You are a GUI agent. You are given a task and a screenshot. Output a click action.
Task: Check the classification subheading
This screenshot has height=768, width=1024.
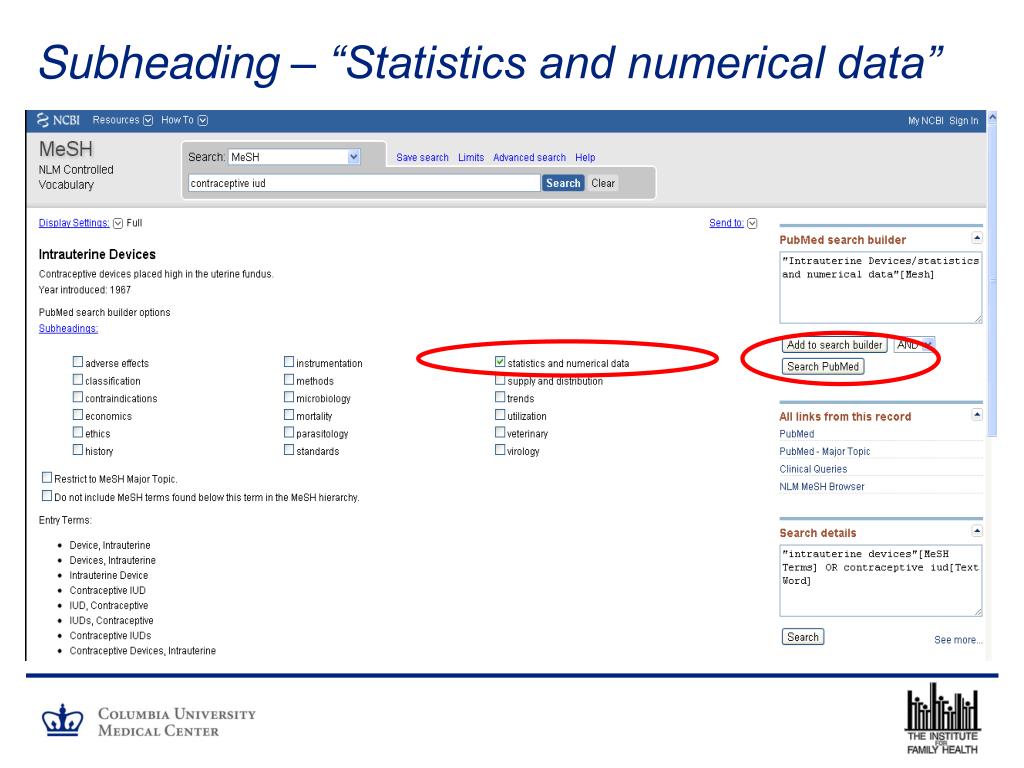[x=78, y=379]
